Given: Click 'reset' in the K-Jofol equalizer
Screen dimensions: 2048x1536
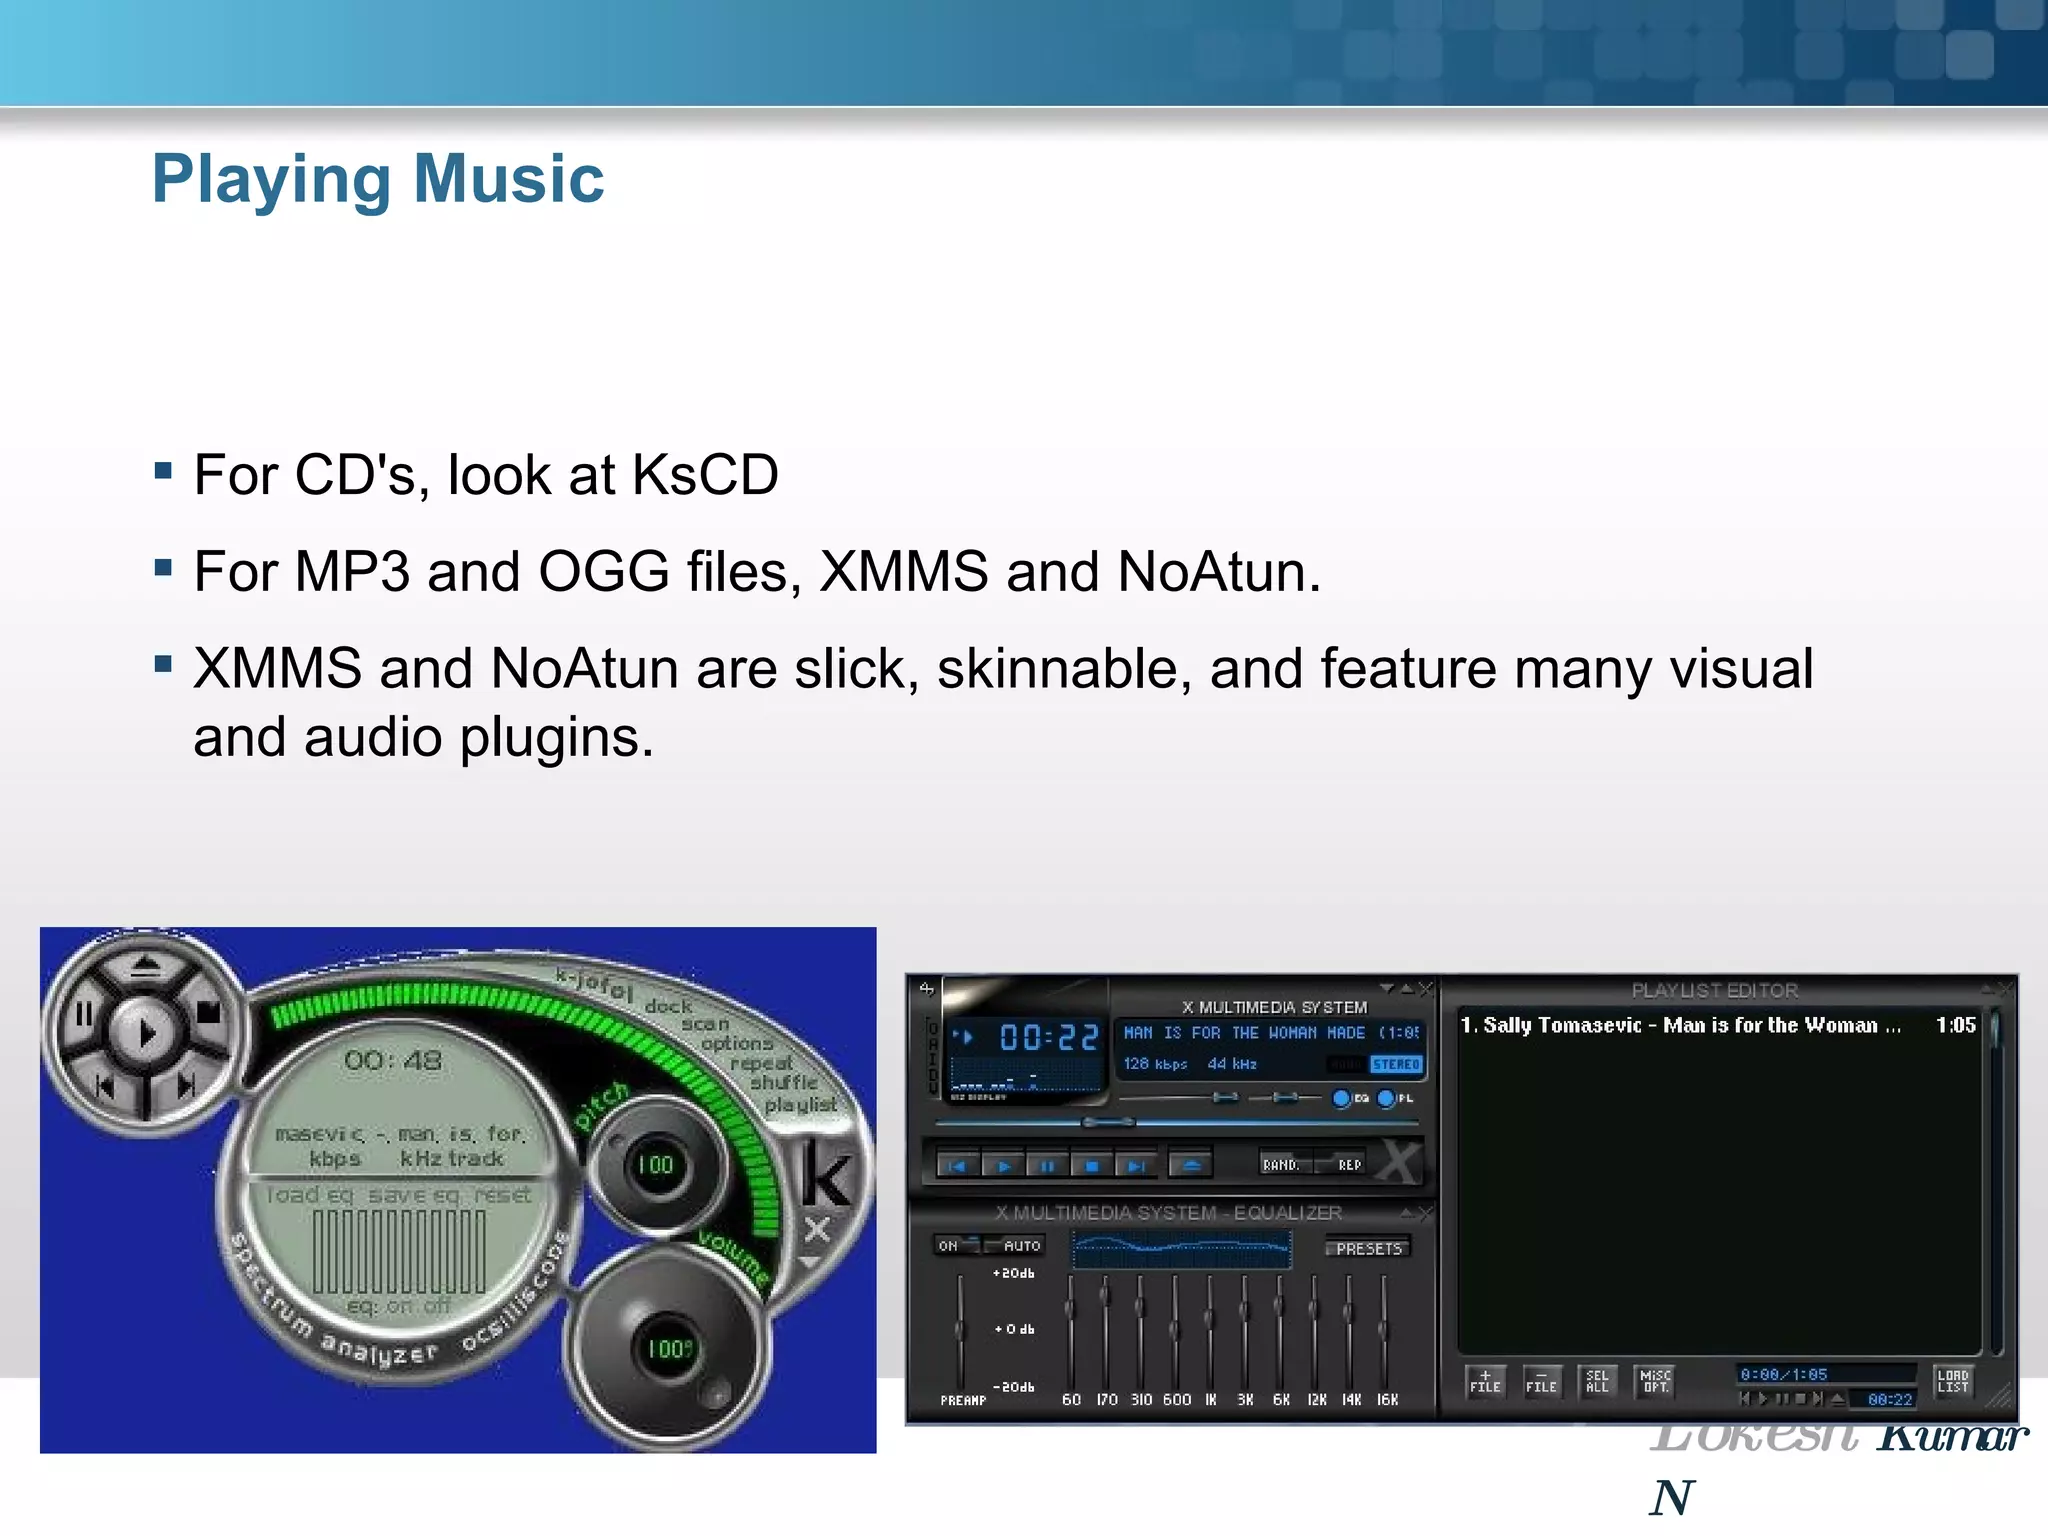Looking at the screenshot, I should pyautogui.click(x=503, y=1194).
